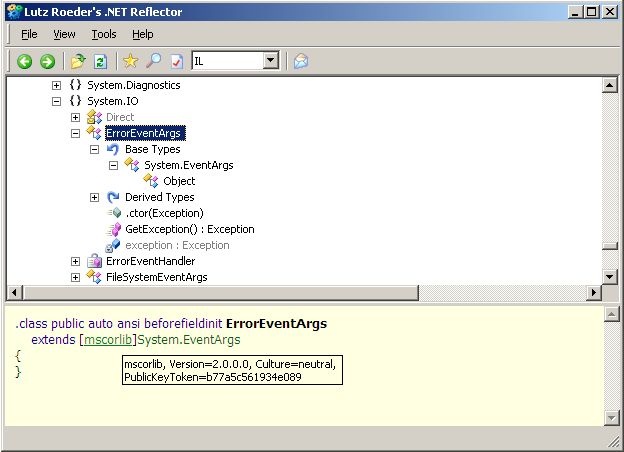Select ErrorEventHandler in the tree
Screen dimensions: 624x452
tap(150, 261)
